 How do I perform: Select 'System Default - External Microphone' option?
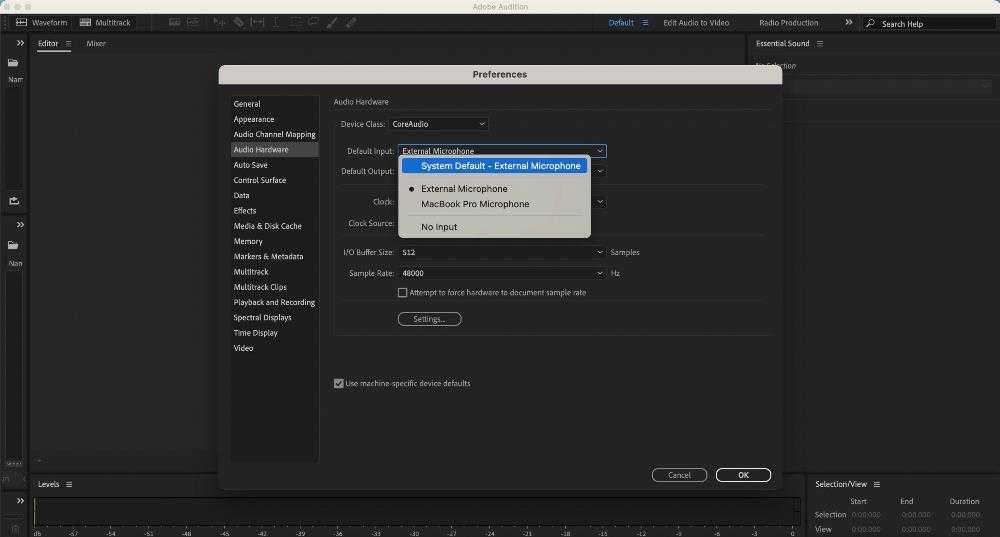coord(500,166)
